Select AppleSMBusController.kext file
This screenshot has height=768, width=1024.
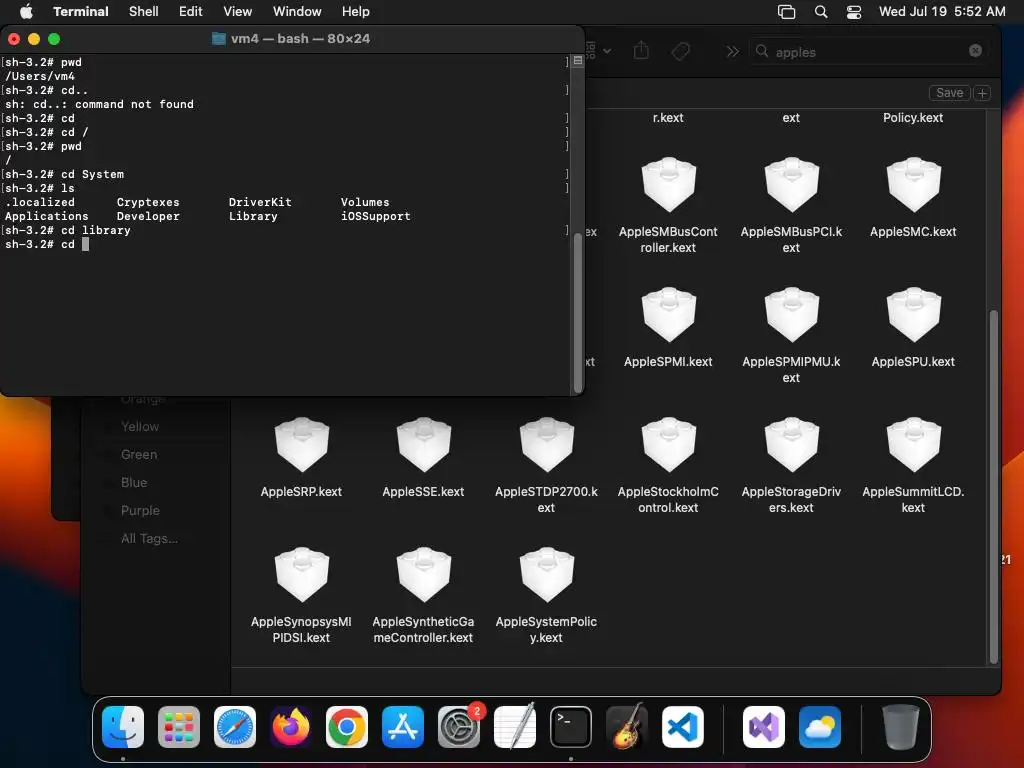[668, 206]
